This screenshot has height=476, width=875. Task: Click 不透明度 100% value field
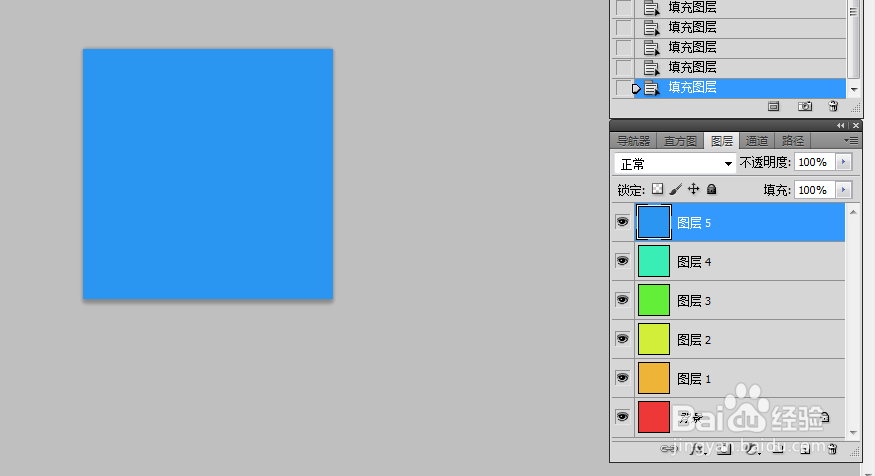pos(815,162)
